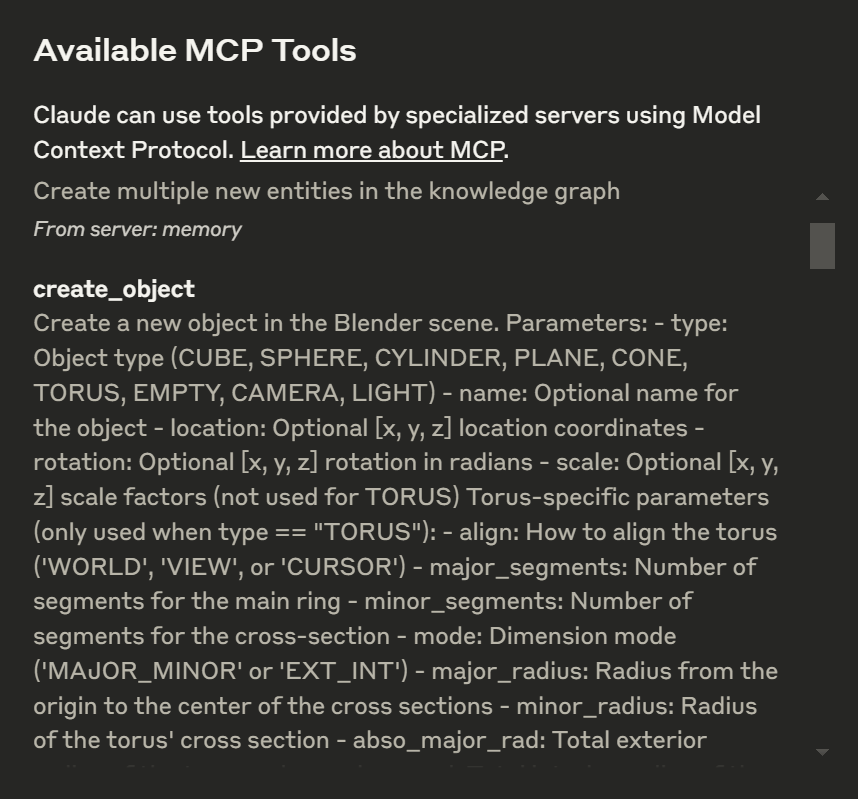858x799 pixels.
Task: Click the word CAMERA in object types
Action: (x=288, y=393)
